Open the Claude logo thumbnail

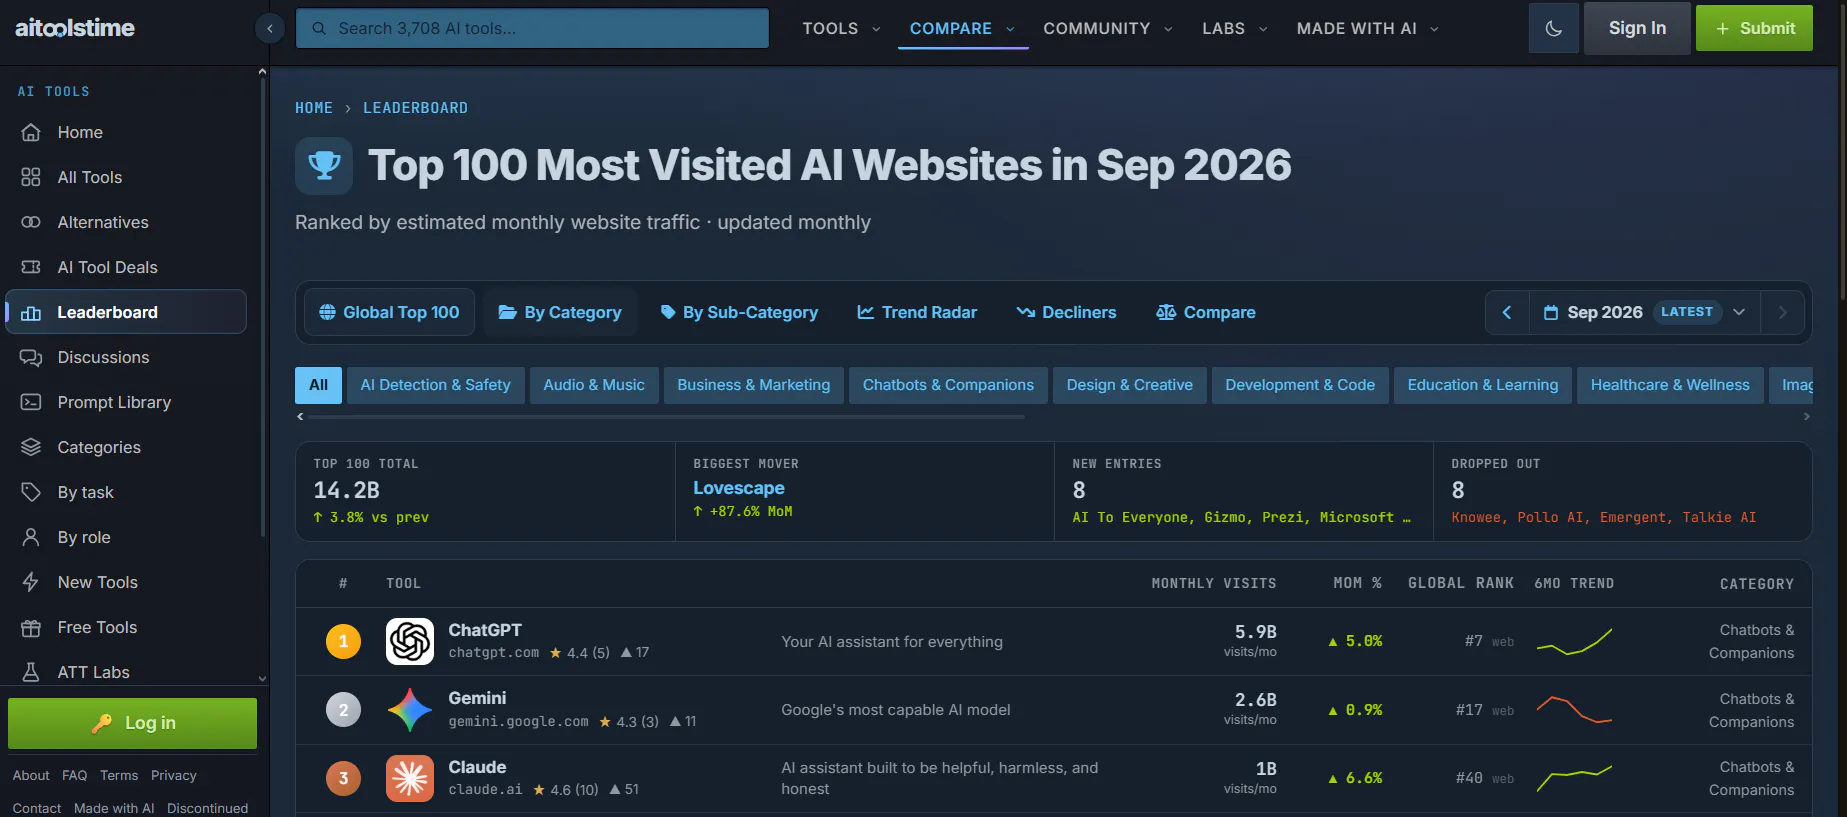410,778
